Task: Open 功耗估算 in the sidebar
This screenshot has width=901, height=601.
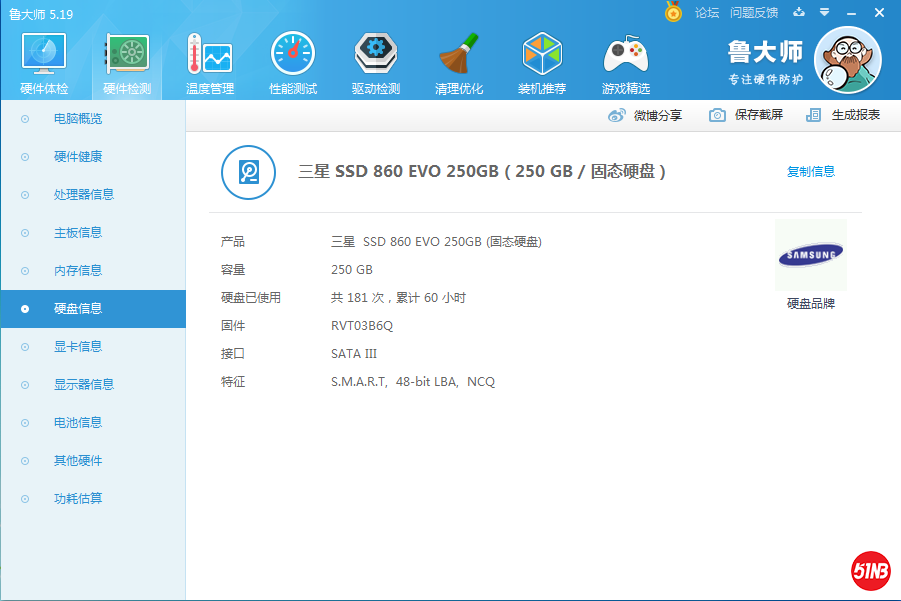Action: pos(78,499)
